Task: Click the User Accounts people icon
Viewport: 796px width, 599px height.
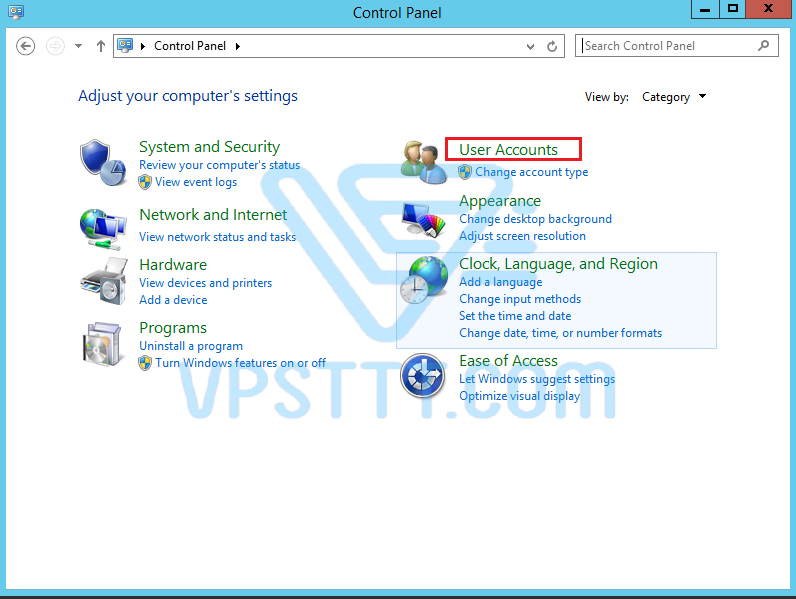Action: pos(423,162)
